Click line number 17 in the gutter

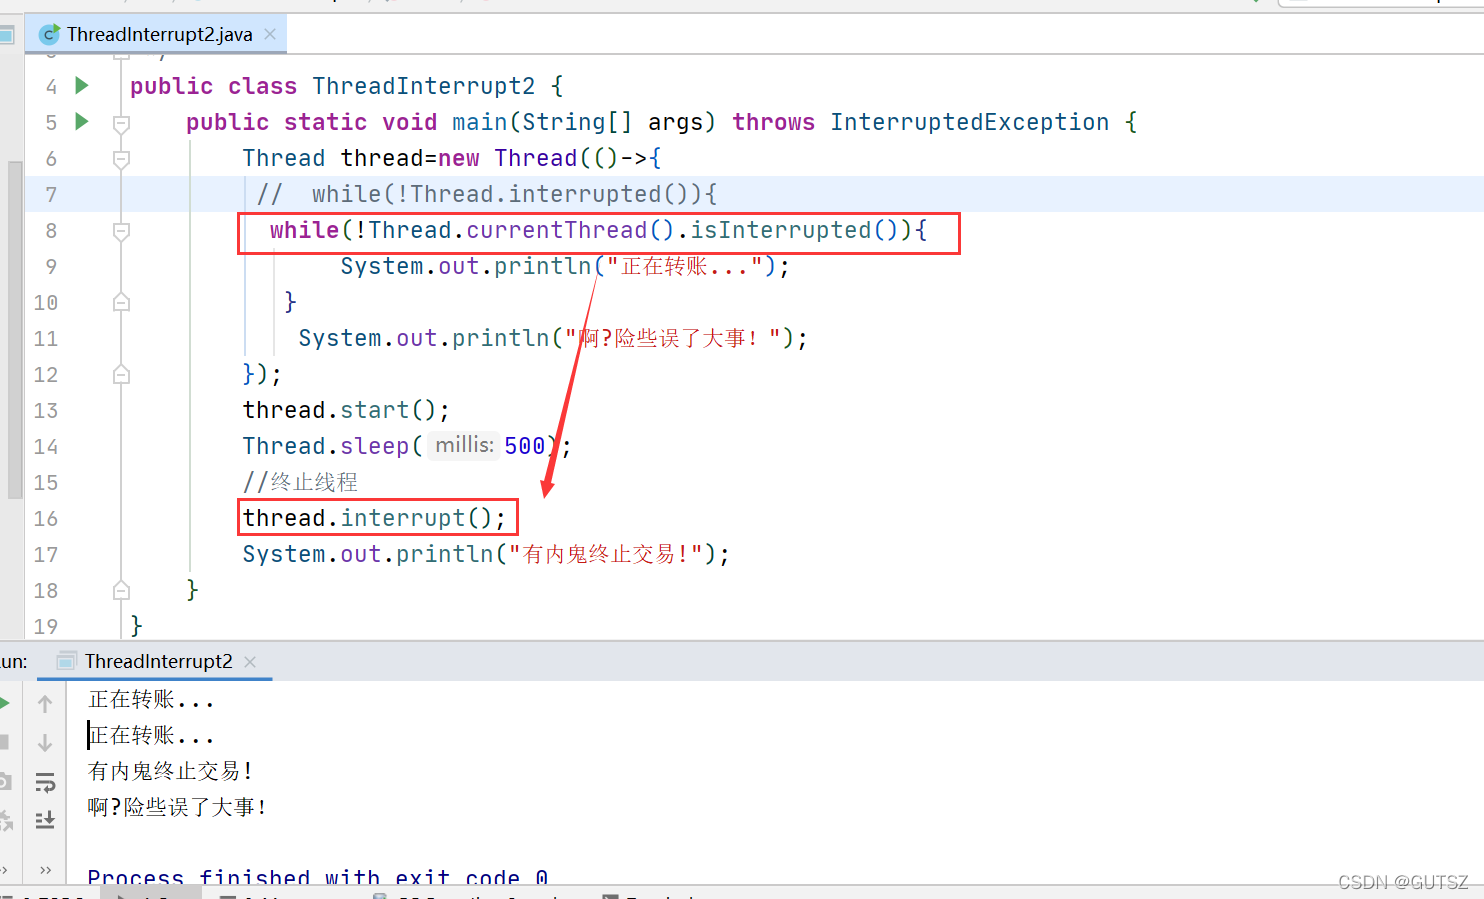coord(46,555)
